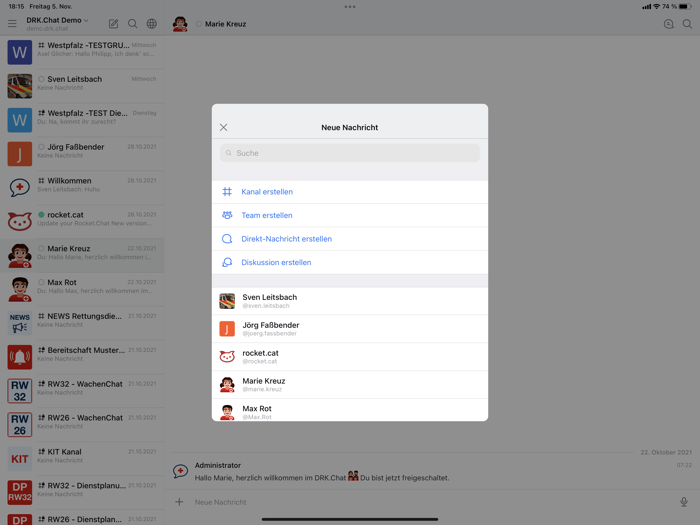Open NEWS Rettungsdie... channel in sidebar
The height and width of the screenshot is (525, 700).
pyautogui.click(x=82, y=323)
